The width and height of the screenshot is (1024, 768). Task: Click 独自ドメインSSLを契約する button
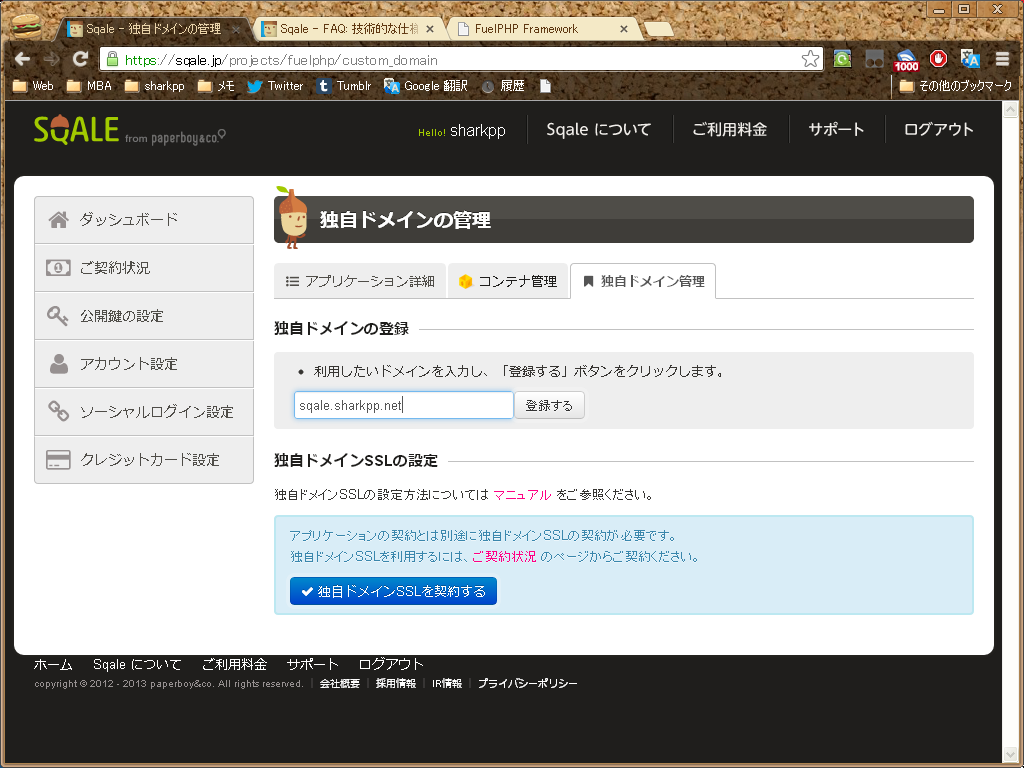click(x=393, y=591)
